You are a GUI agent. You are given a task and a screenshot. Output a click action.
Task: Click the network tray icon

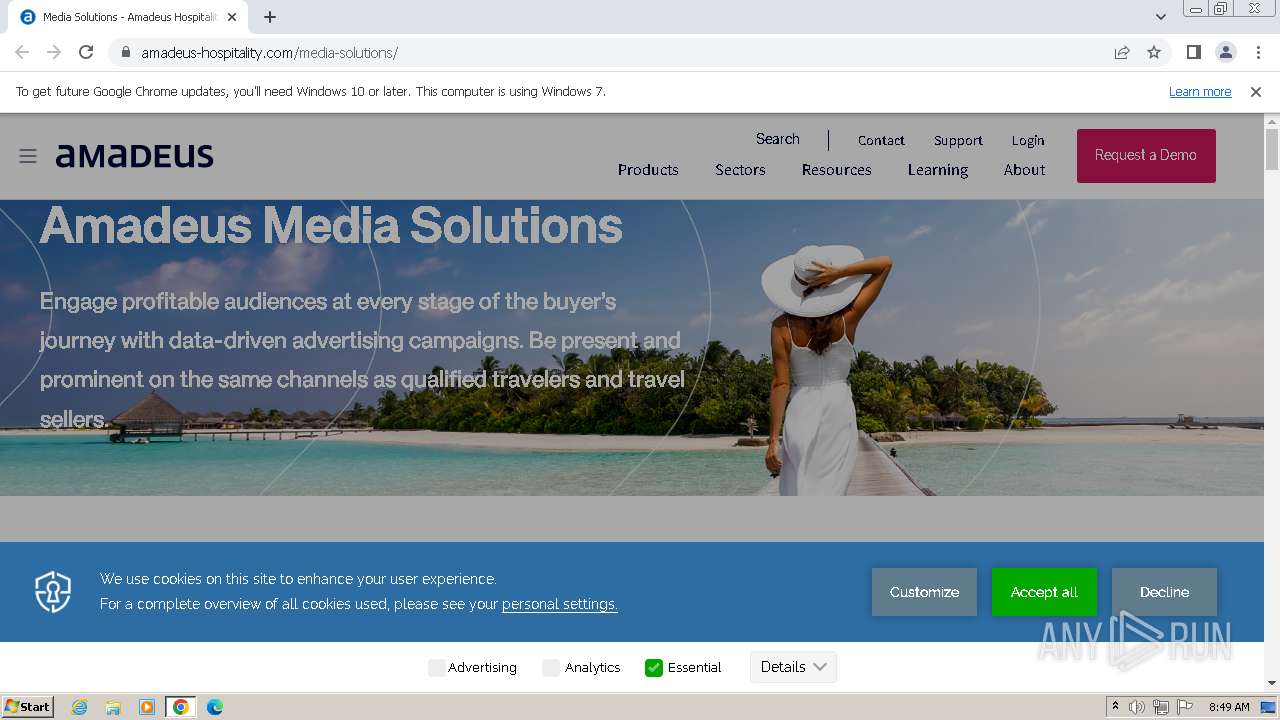click(x=1161, y=707)
